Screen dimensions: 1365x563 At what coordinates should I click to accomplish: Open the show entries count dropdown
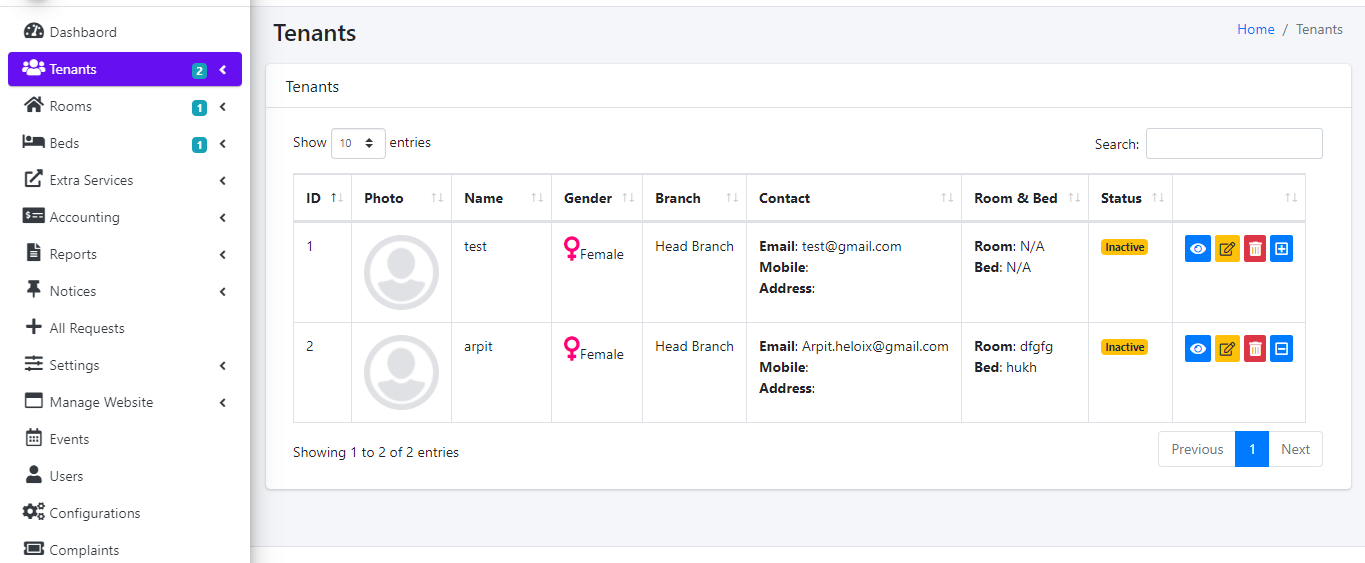pos(358,143)
